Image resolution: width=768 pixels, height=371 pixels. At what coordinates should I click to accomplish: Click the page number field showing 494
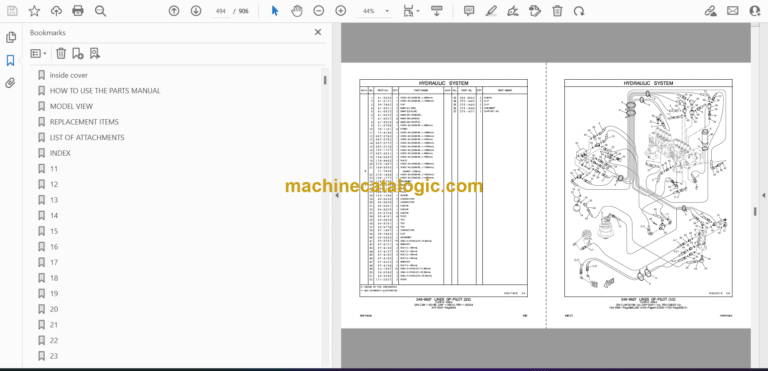(220, 11)
